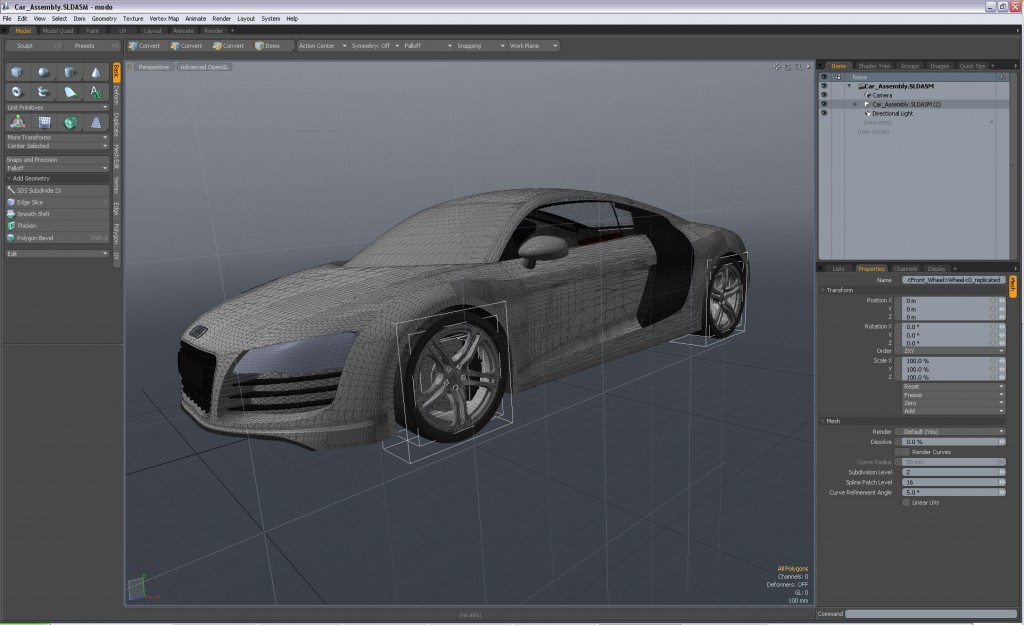Toggle the Render Curves checkbox
The height and width of the screenshot is (625, 1024).
pos(906,452)
